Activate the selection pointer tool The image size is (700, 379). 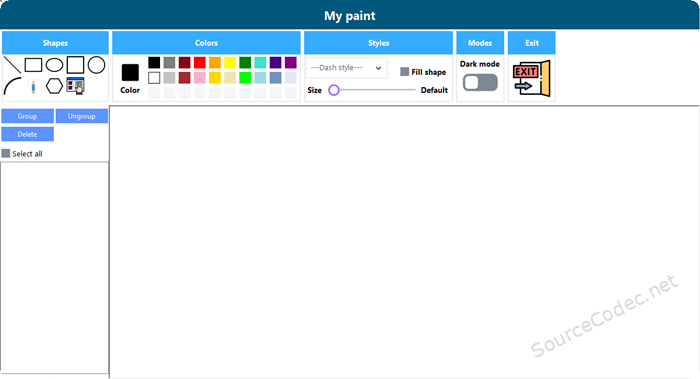tap(75, 86)
